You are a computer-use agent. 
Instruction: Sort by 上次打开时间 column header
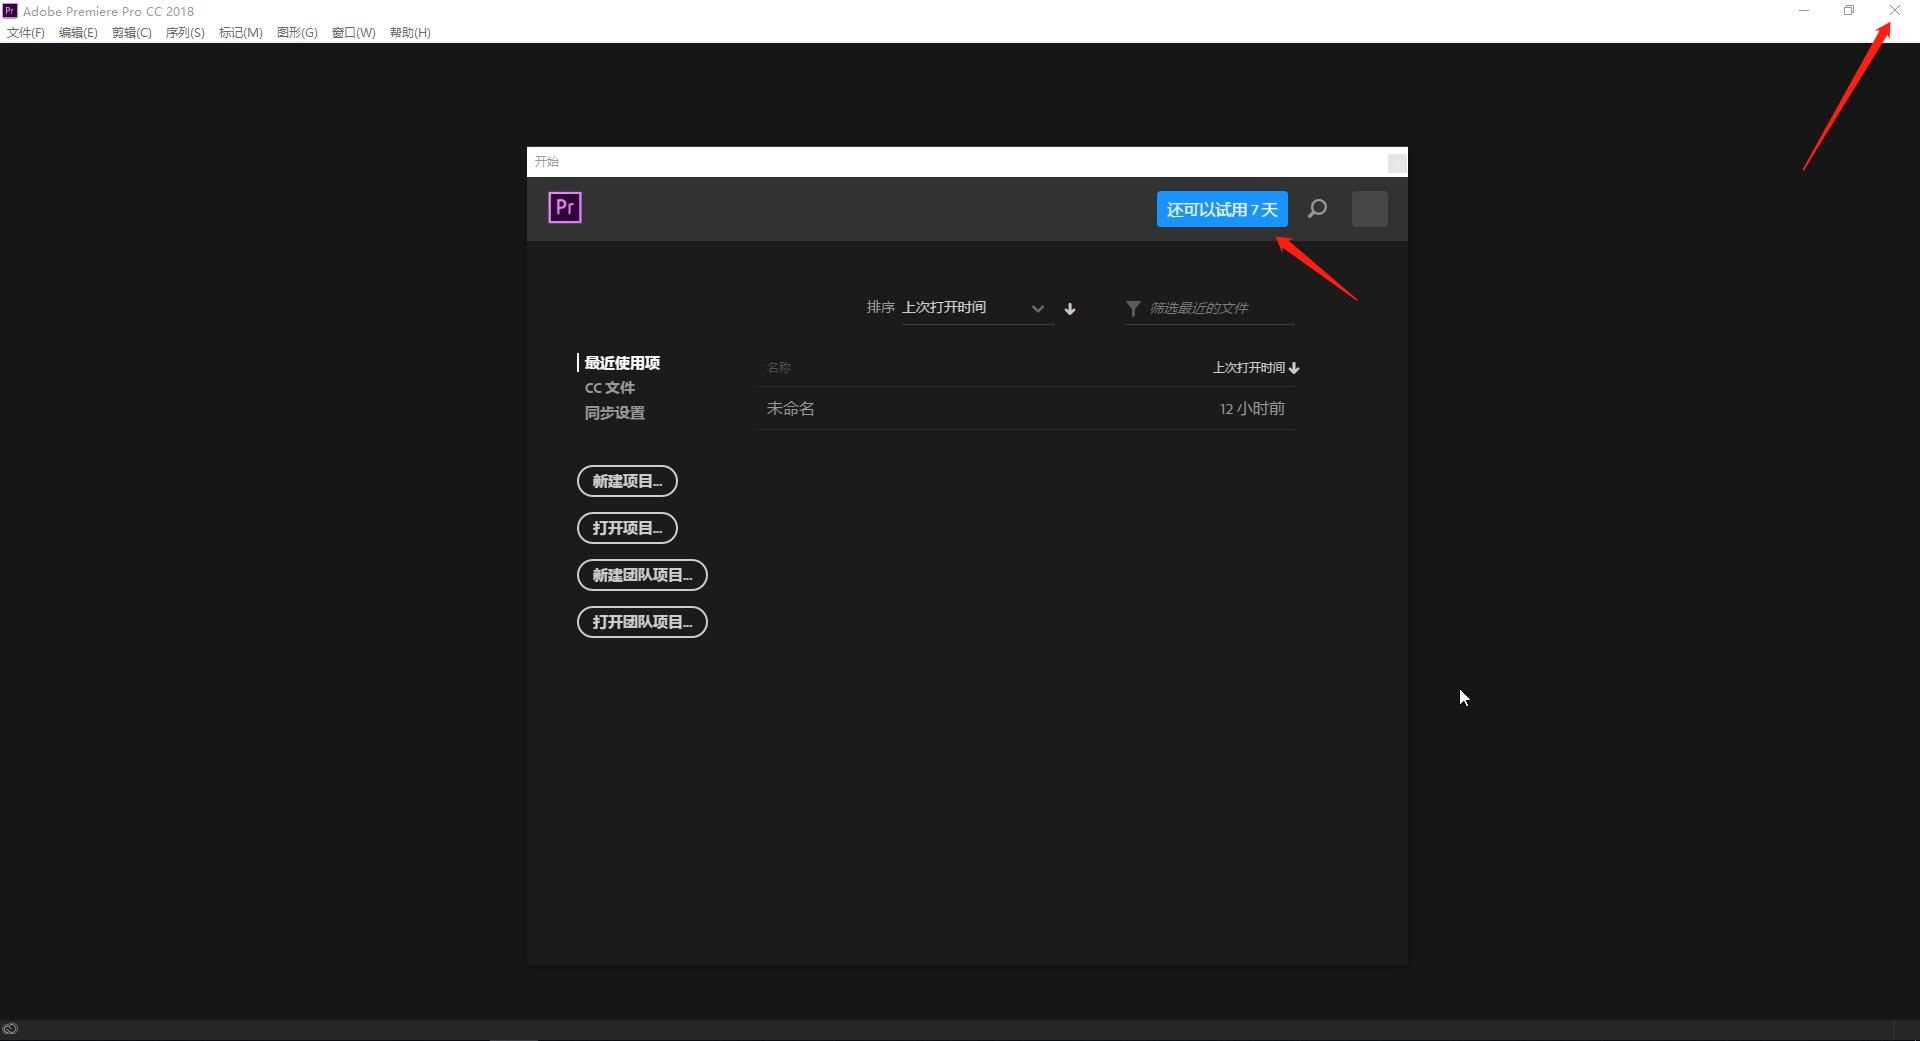click(1255, 368)
